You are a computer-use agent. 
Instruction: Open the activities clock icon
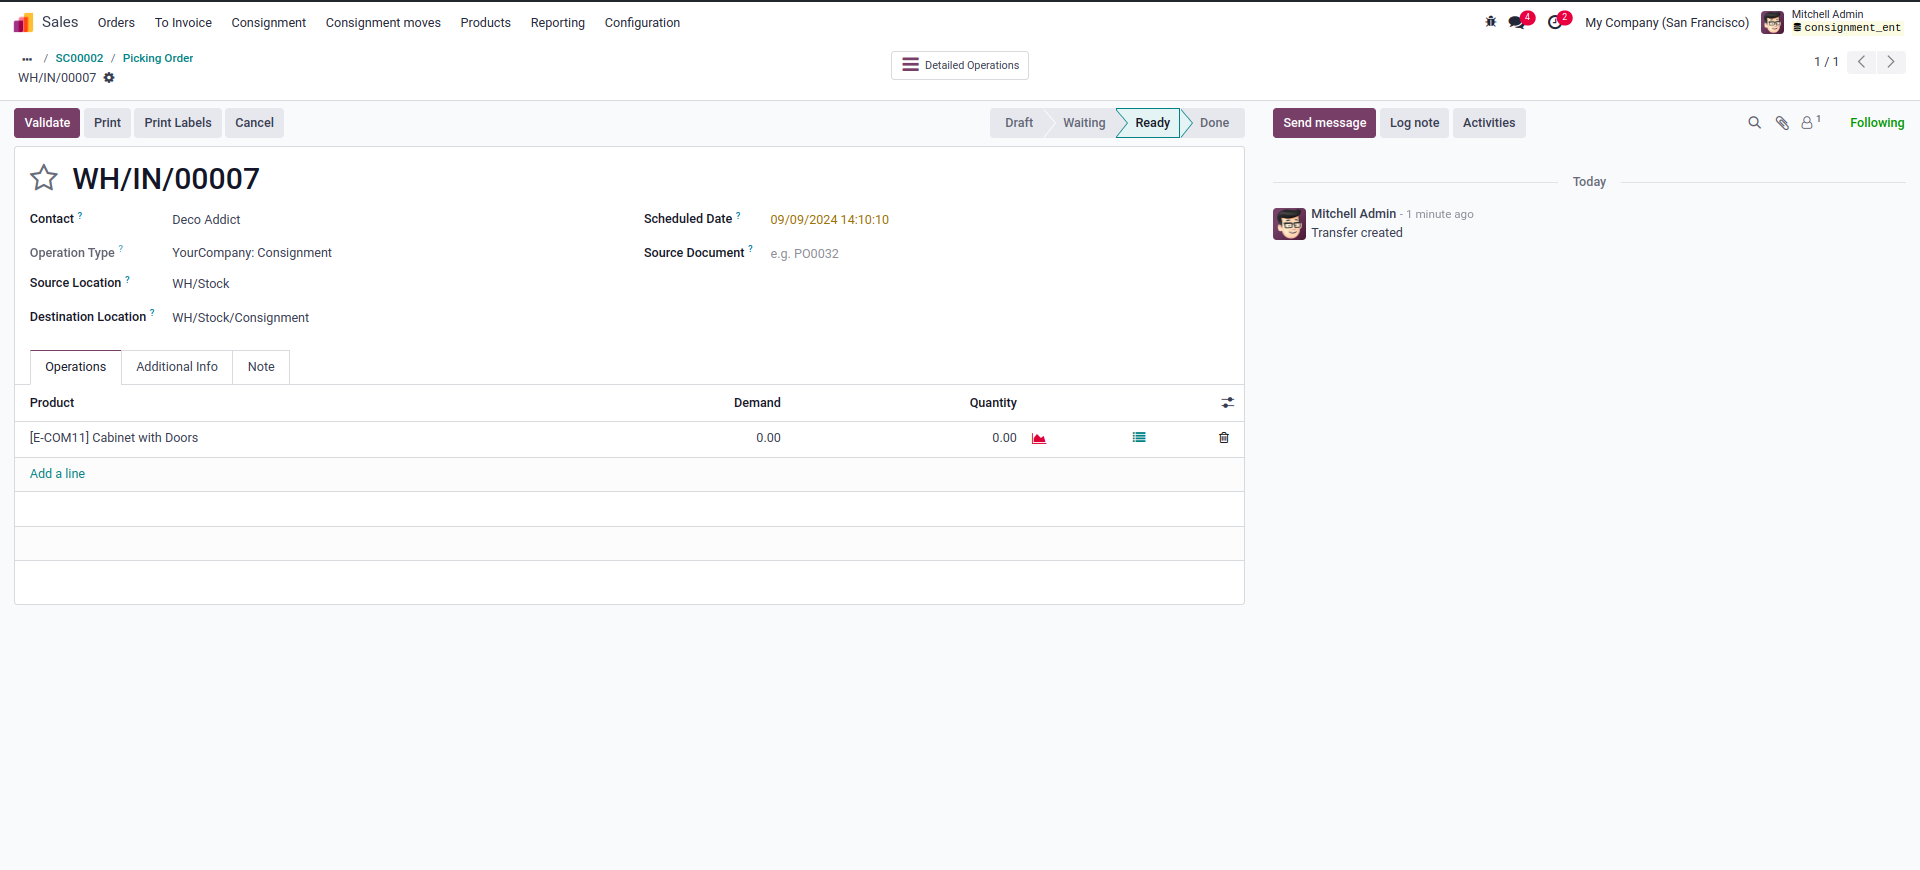[1555, 22]
